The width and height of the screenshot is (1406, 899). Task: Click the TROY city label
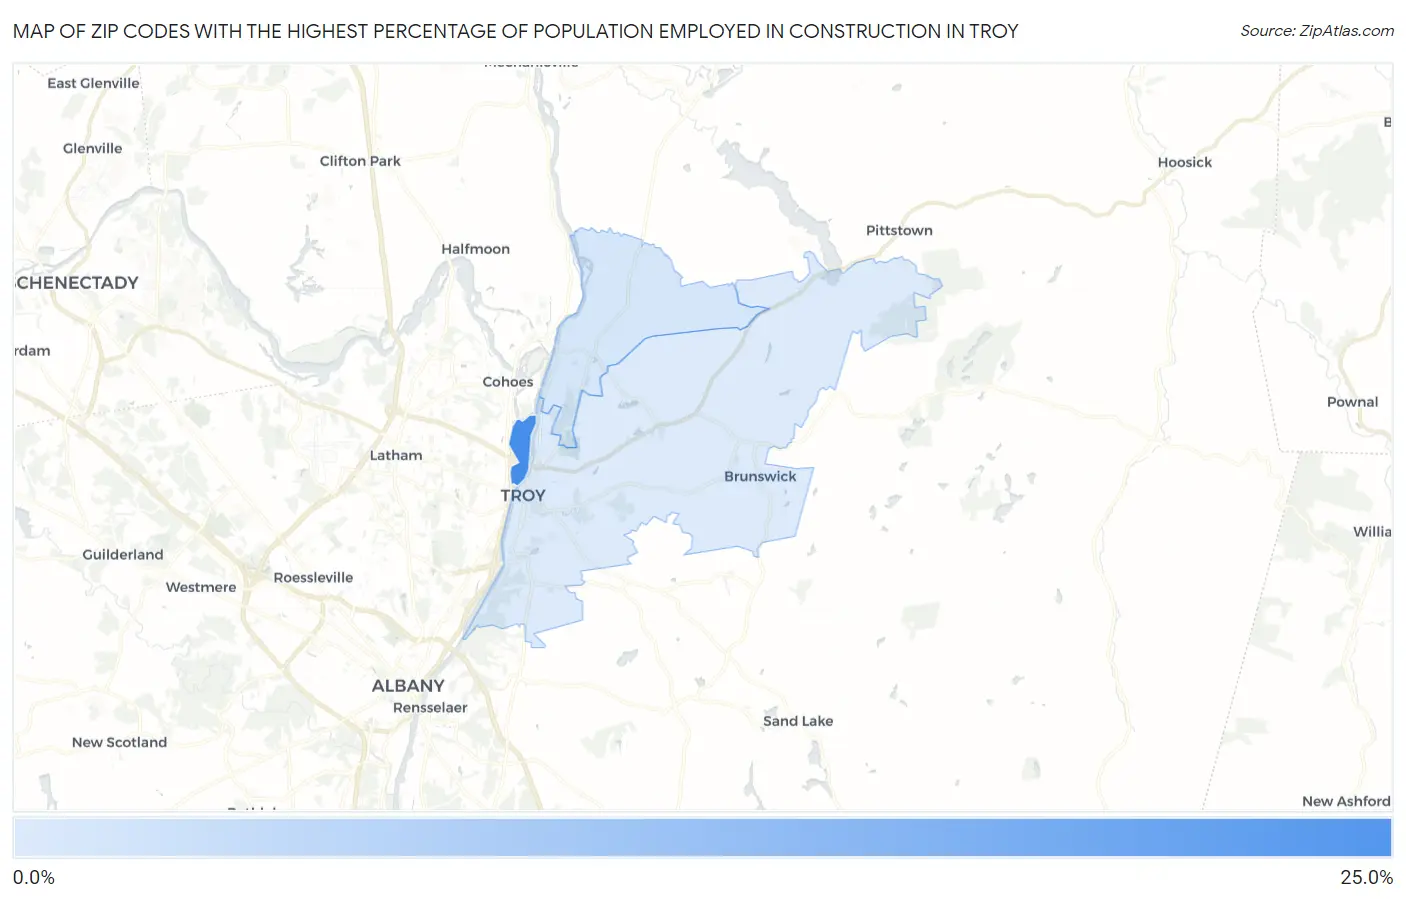pyautogui.click(x=523, y=495)
